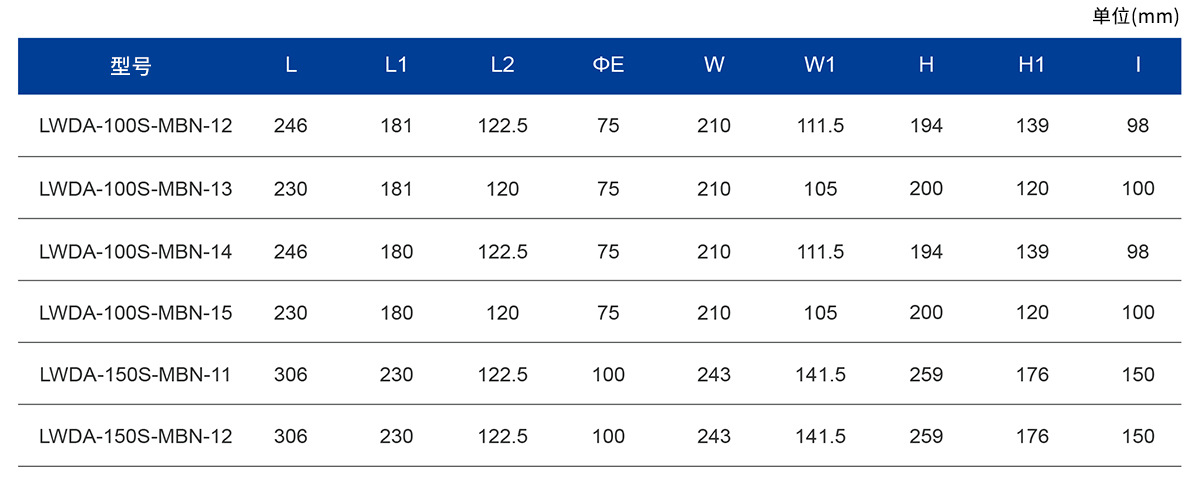This screenshot has width=1200, height=481.
Task: Select model LWDA-100S-MBN-14 cell
Action: tap(136, 251)
